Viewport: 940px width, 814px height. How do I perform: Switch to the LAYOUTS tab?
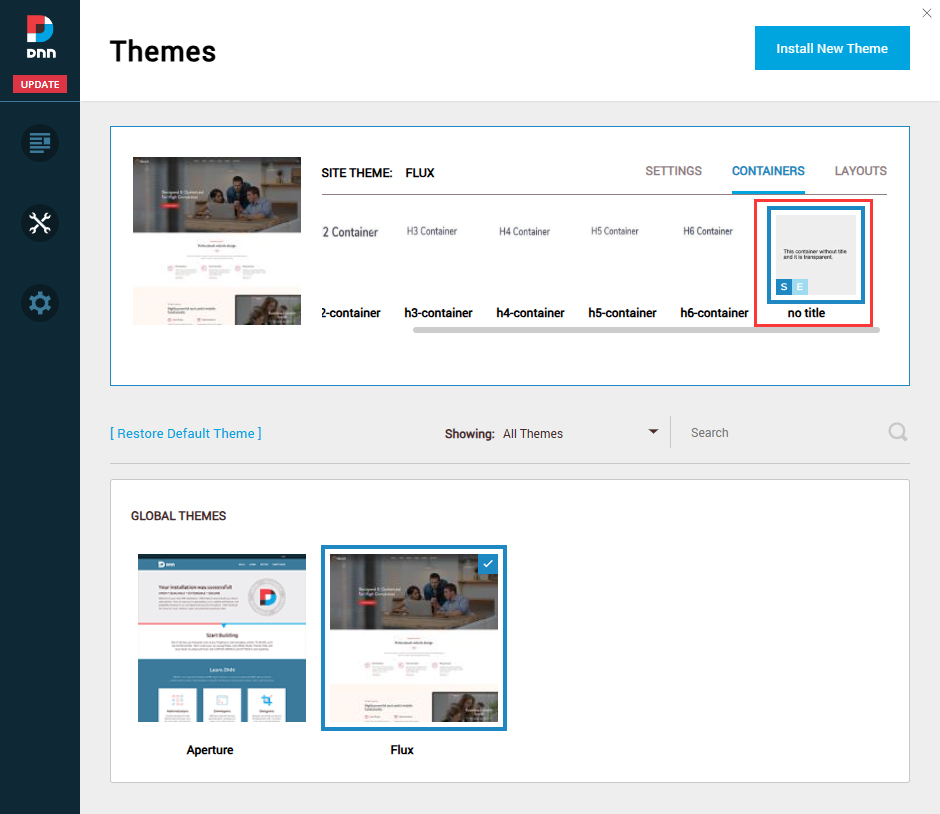tap(860, 171)
